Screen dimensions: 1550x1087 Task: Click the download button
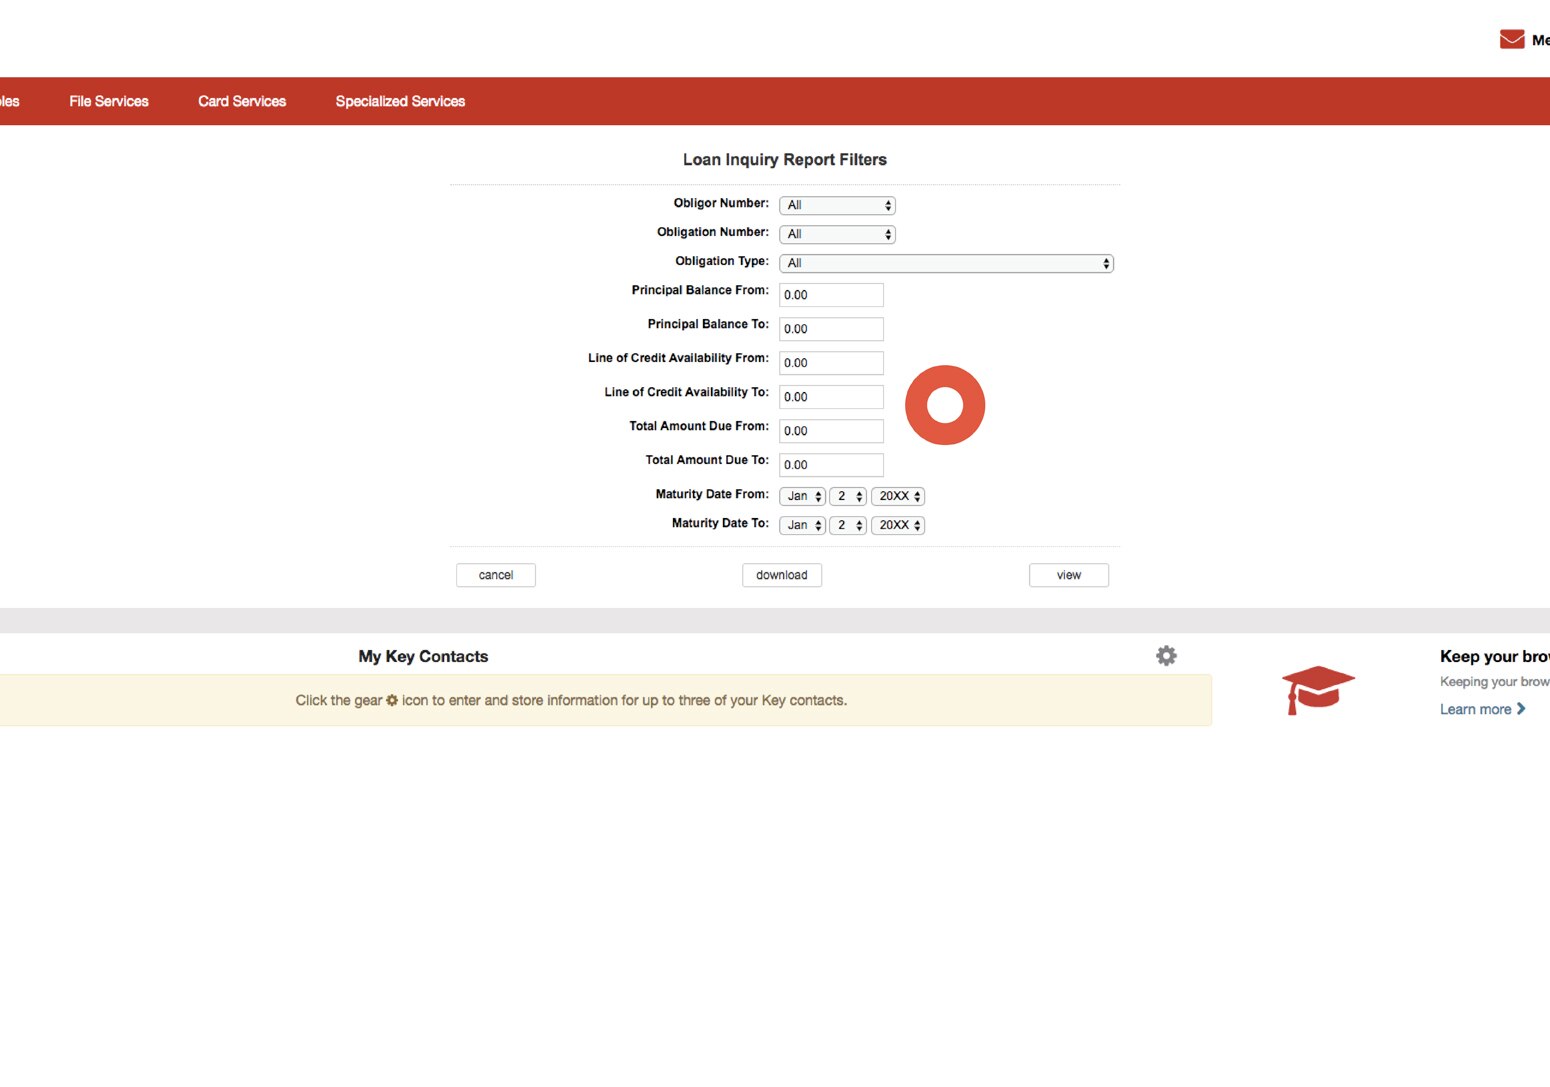781,574
